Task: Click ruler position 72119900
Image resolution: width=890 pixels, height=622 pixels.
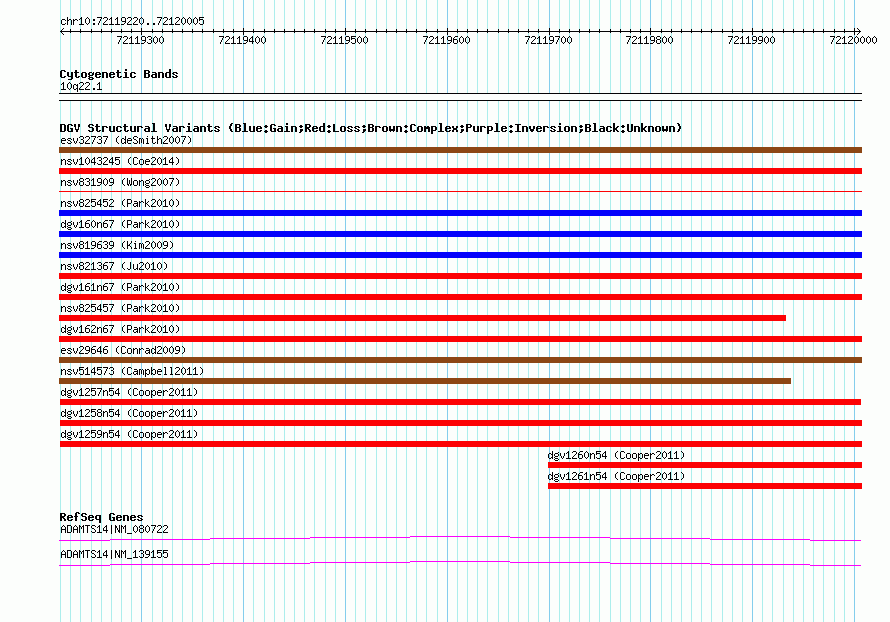Action: tap(752, 40)
